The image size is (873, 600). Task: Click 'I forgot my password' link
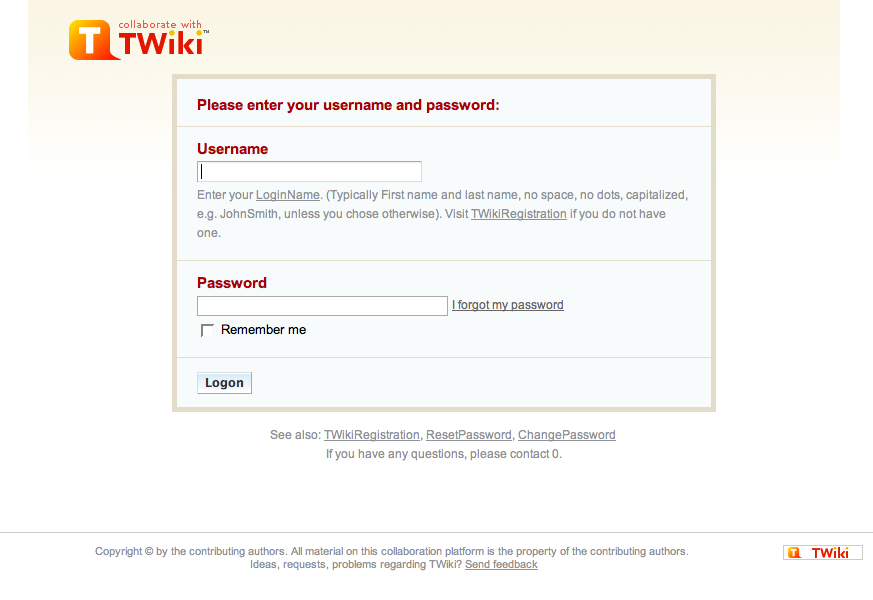point(507,304)
